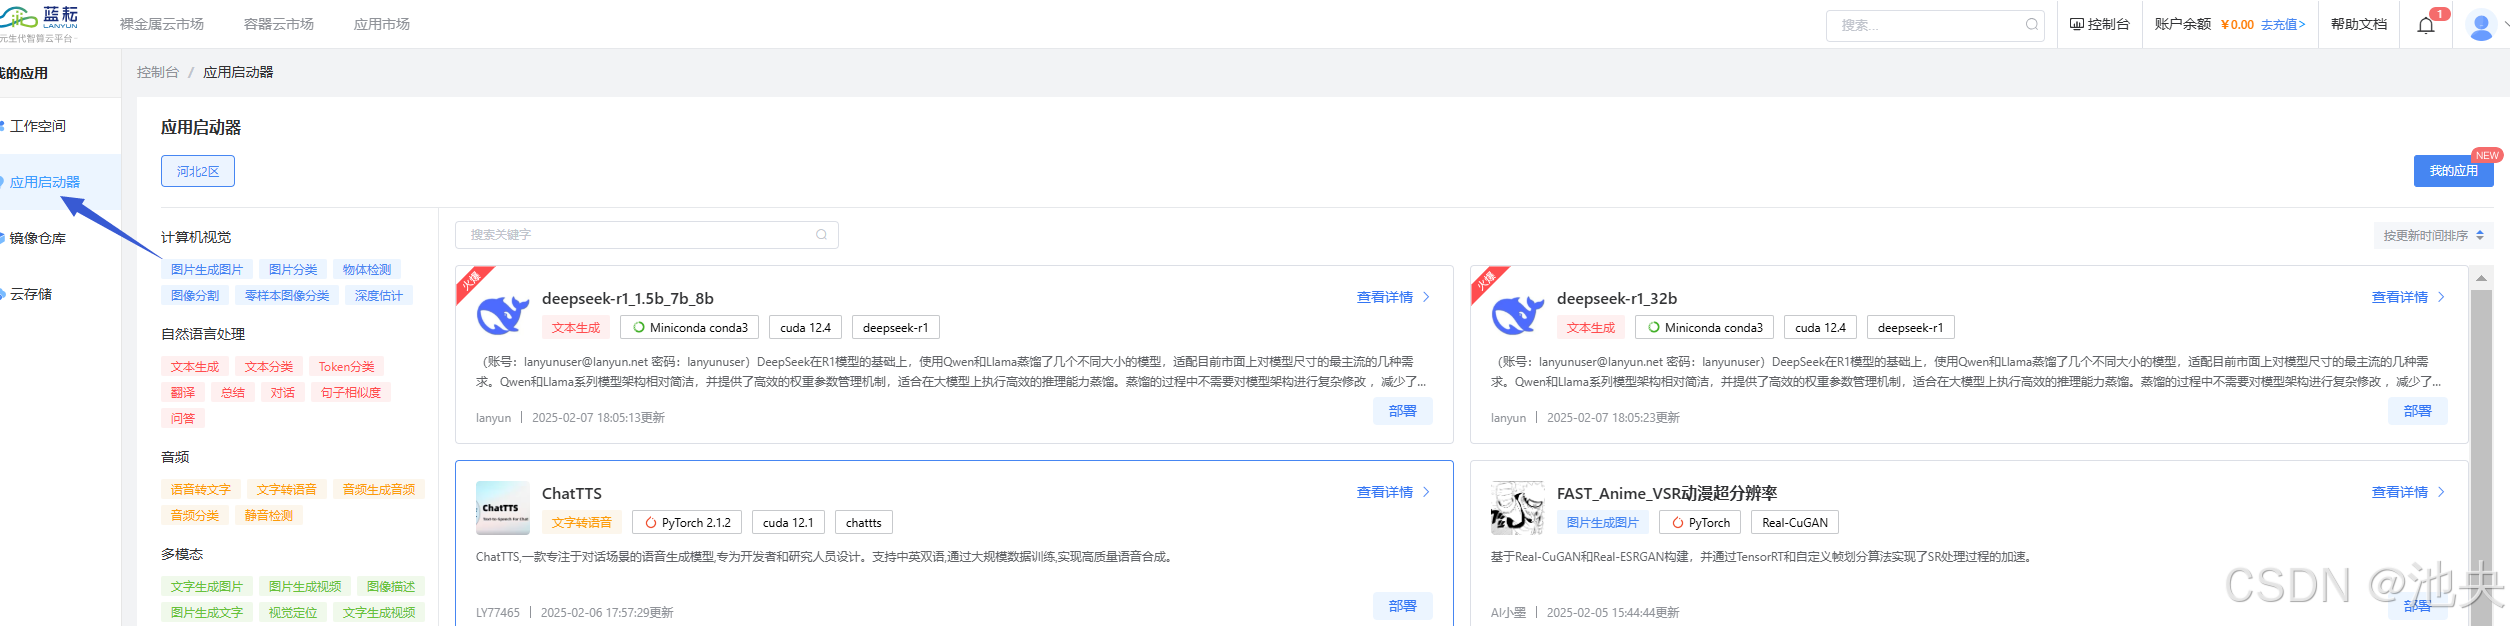Filter by Token分类 tag
This screenshot has width=2510, height=626.
click(x=347, y=367)
